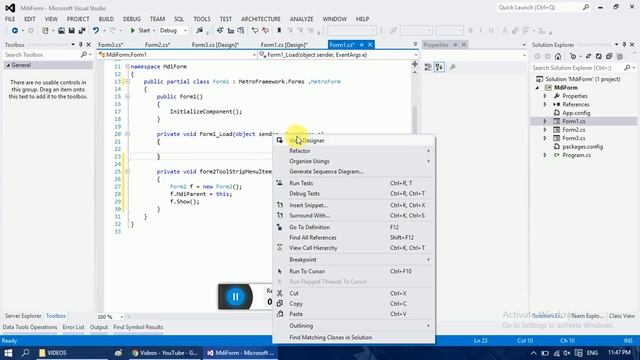Close the Properties panel tab
This screenshot has height=360, width=640.
point(464,44)
